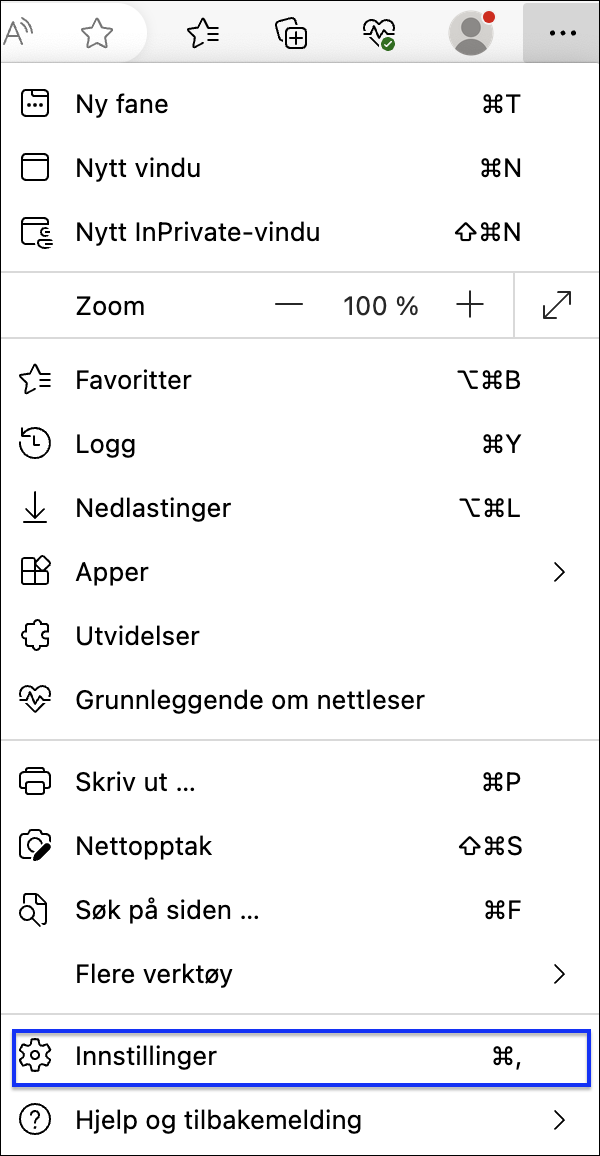The image size is (600, 1156).
Task: Open Innstillinger from the menu
Action: [x=146, y=1056]
